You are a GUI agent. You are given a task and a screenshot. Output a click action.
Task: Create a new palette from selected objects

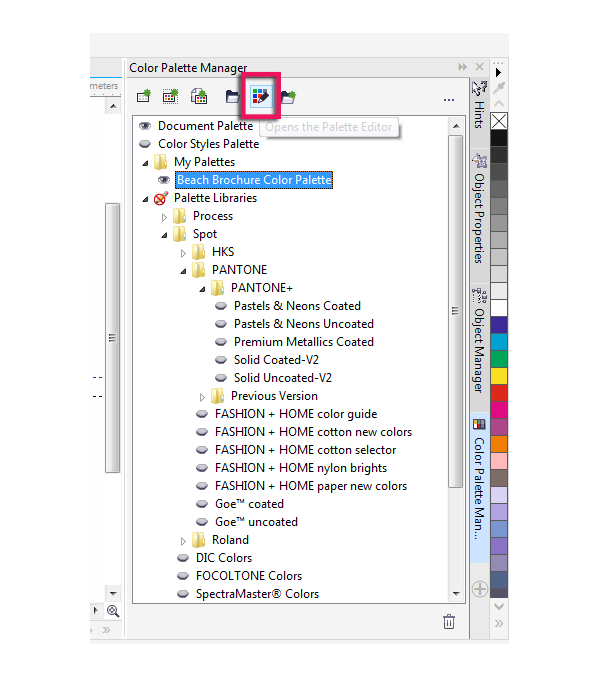coord(170,96)
